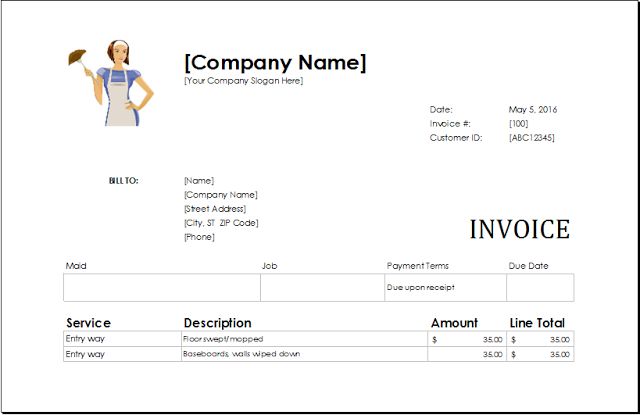Click Baseboards, walls wiped down cell
Image resolution: width=640 pixels, height=415 pixels.
(304, 354)
